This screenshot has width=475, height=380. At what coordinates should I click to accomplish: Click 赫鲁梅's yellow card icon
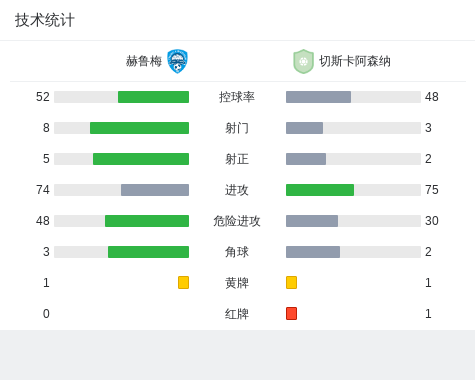[x=183, y=282]
